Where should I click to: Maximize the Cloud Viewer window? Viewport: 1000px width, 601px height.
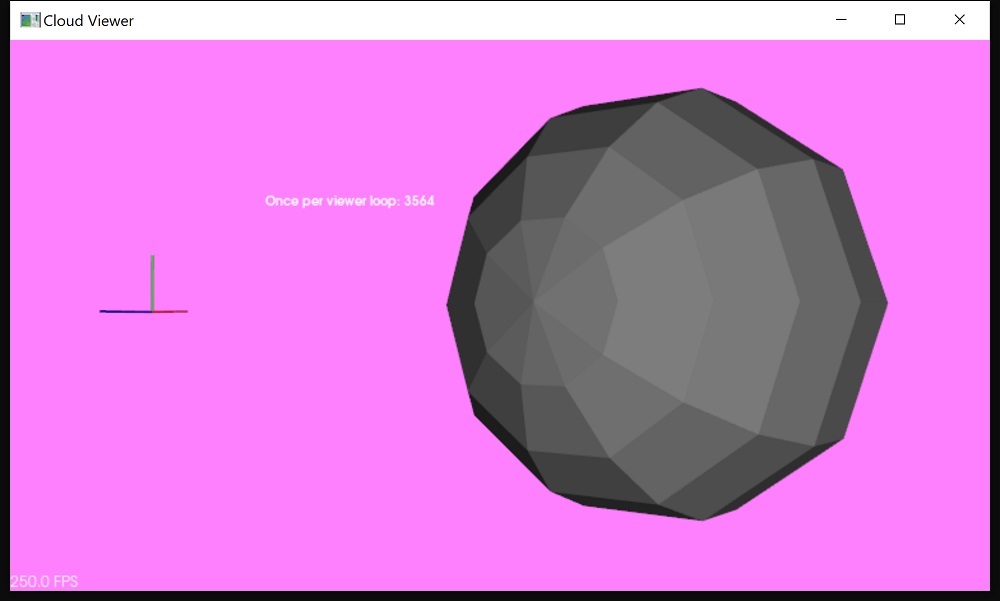899,19
